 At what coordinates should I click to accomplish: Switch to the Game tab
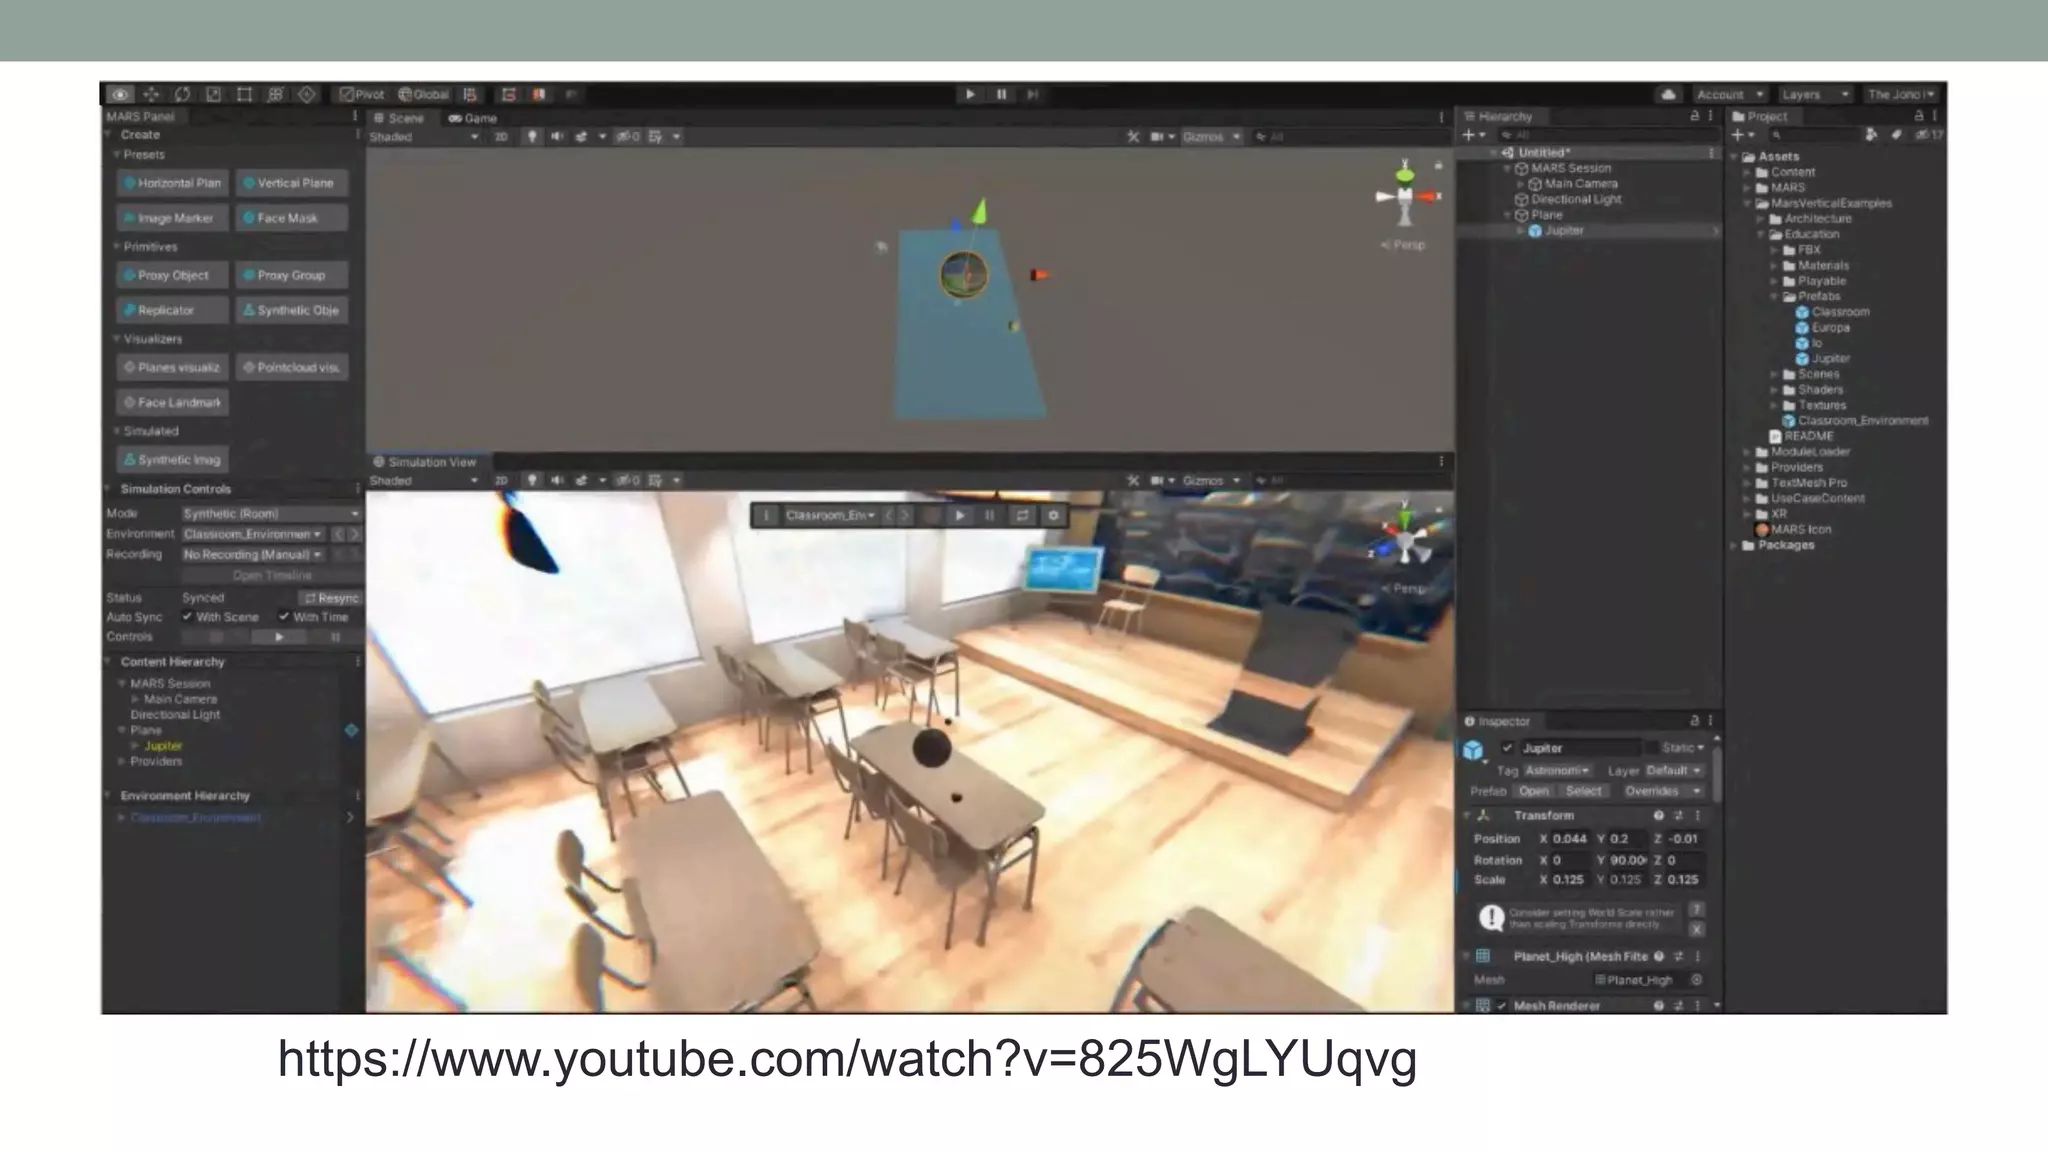coord(473,118)
